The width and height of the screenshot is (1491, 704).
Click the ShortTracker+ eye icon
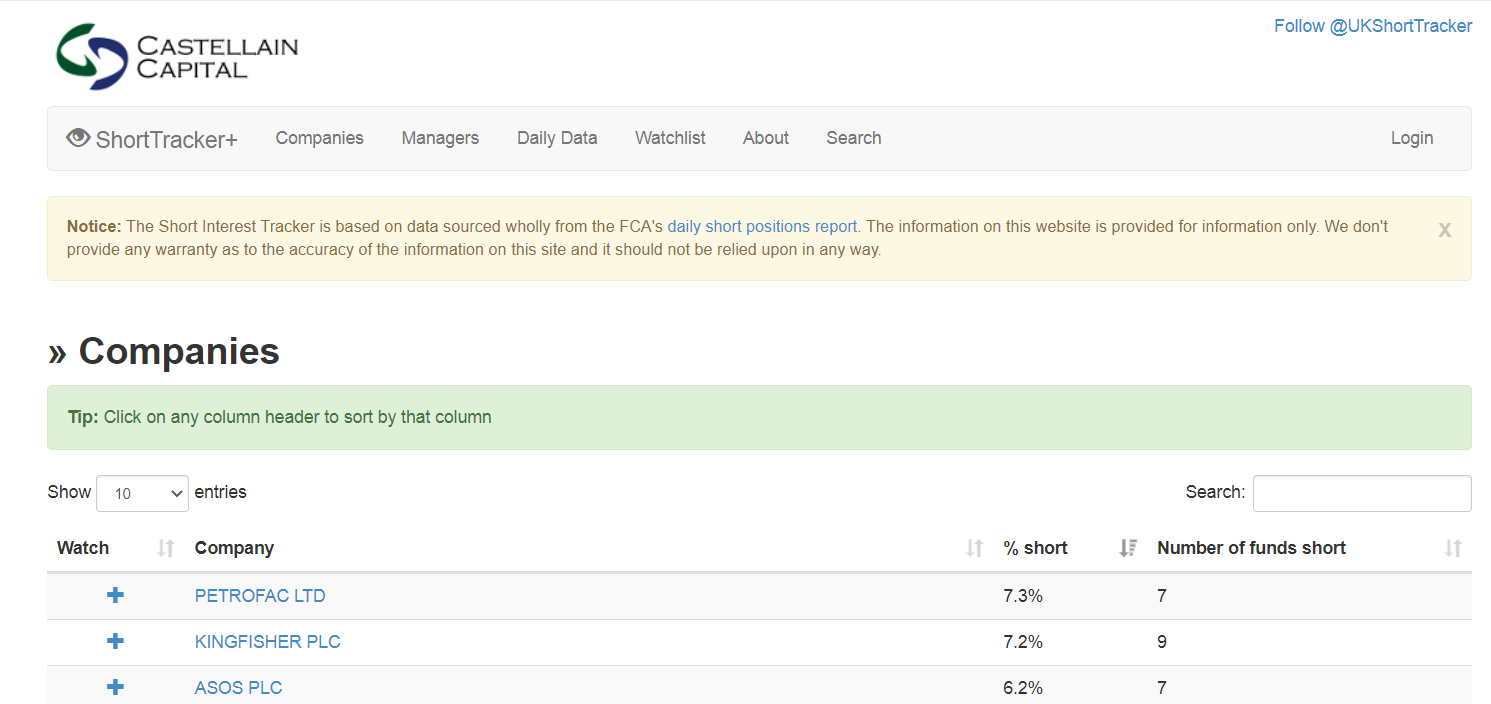(78, 138)
